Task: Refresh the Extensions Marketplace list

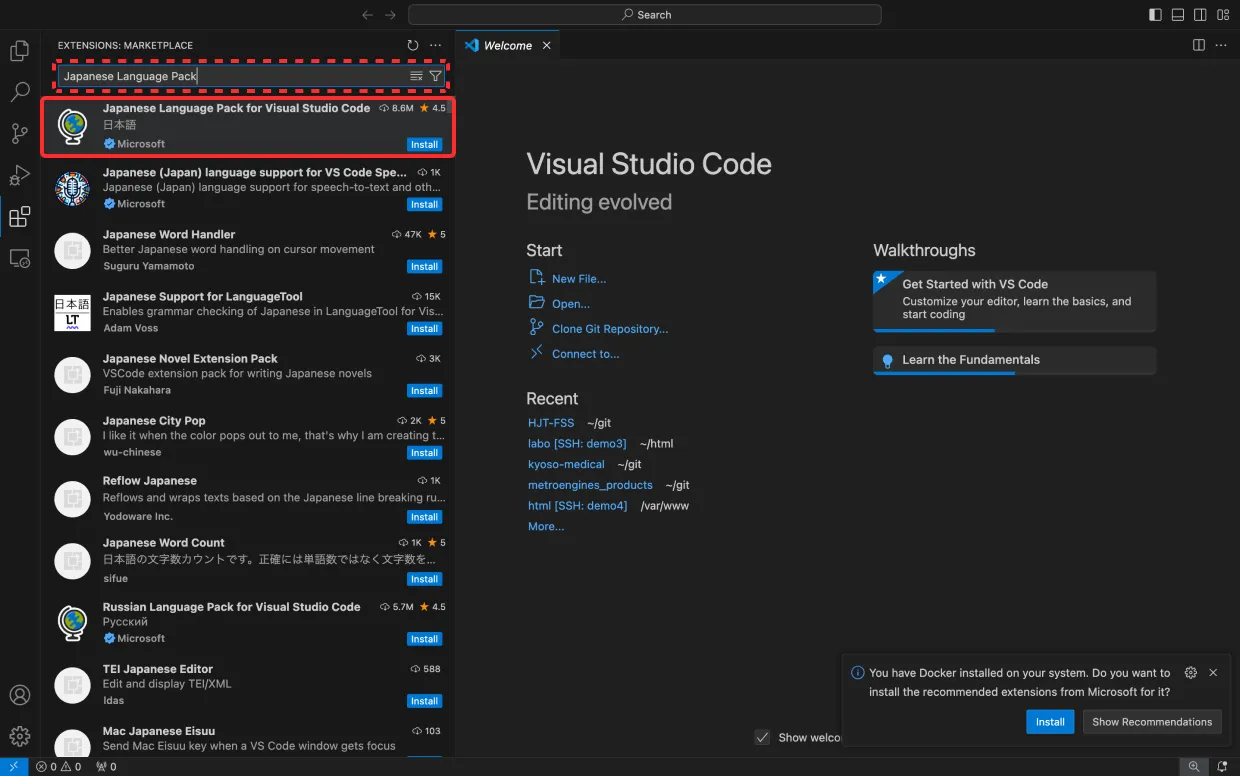Action: pos(413,45)
